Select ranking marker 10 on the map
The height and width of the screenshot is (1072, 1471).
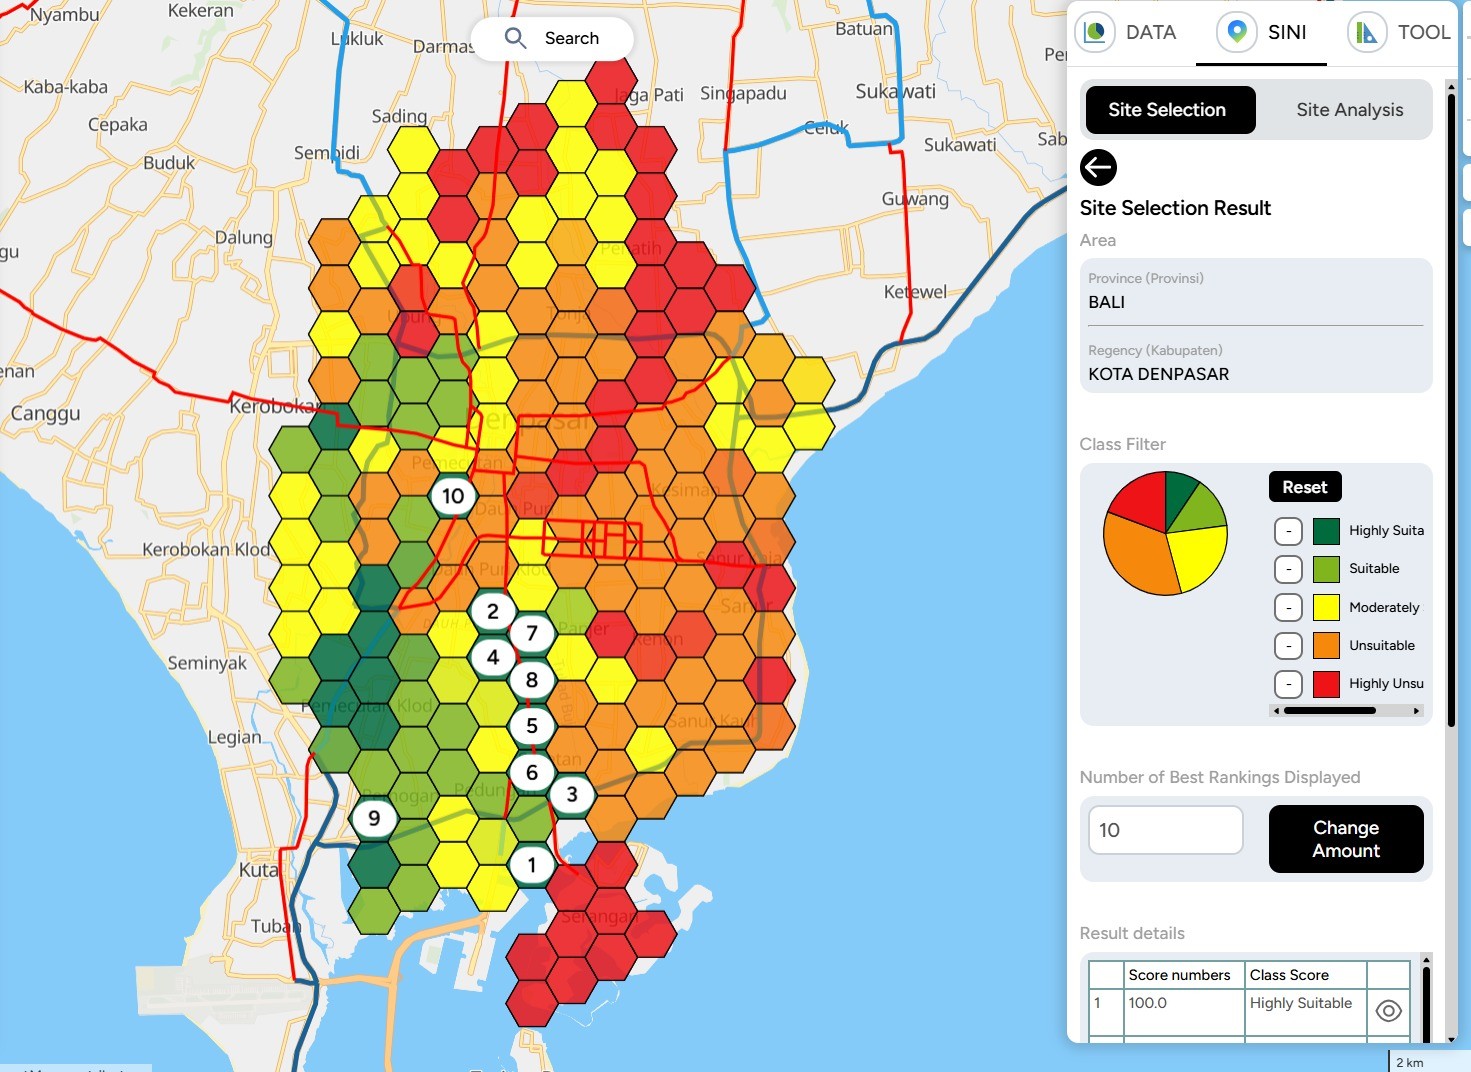[453, 496]
